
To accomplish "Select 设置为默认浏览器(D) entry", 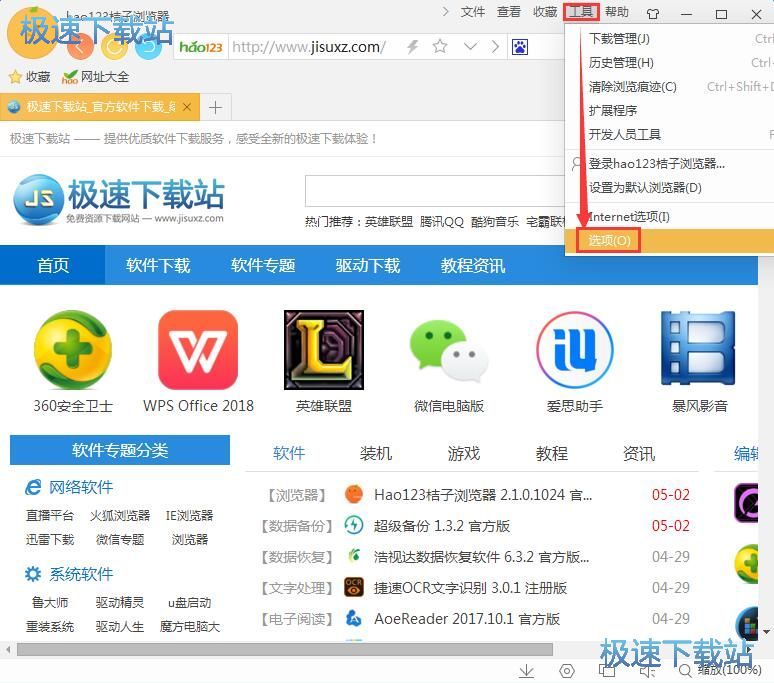I will [669, 188].
